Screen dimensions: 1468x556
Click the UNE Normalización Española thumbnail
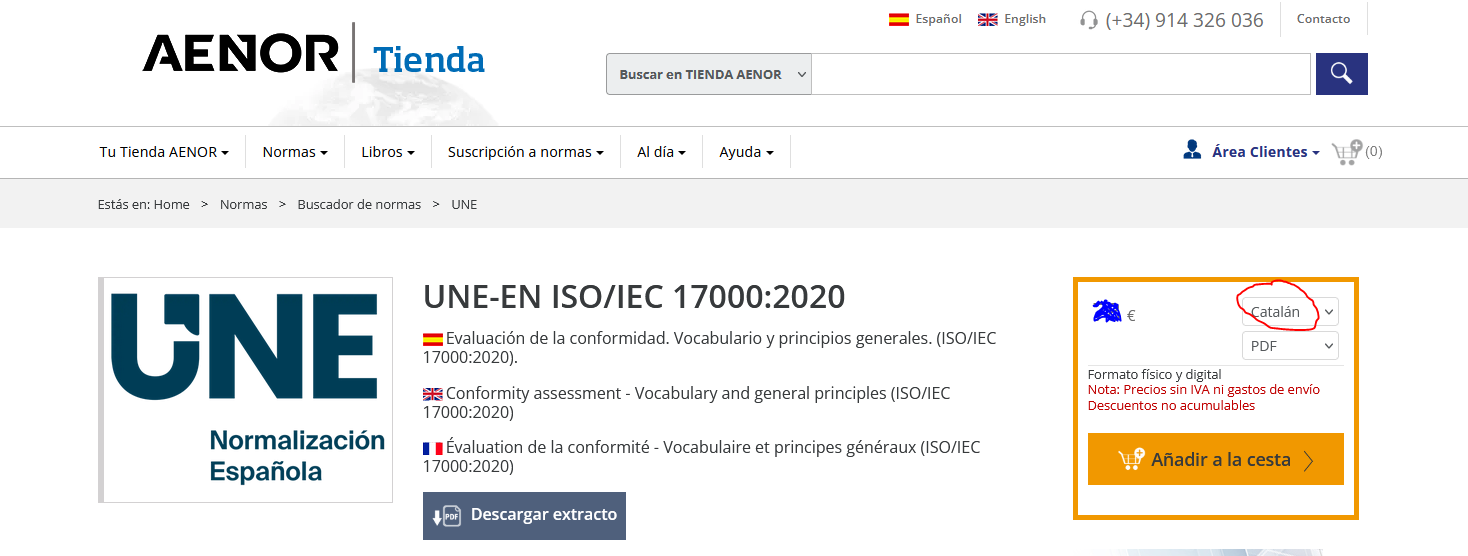tap(246, 390)
